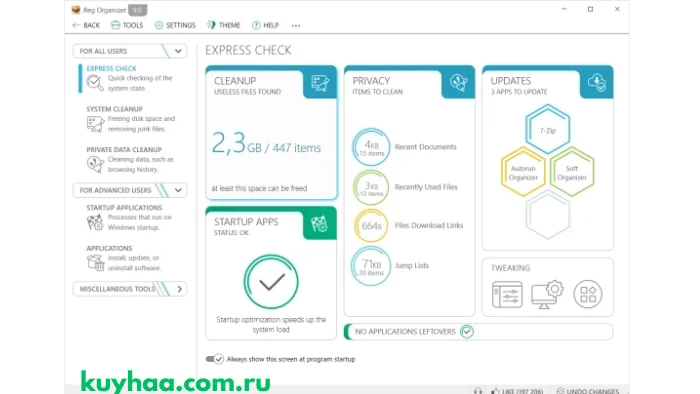The image size is (700, 394).
Task: Click the first Tweaking settings-list icon
Action: coord(507,294)
